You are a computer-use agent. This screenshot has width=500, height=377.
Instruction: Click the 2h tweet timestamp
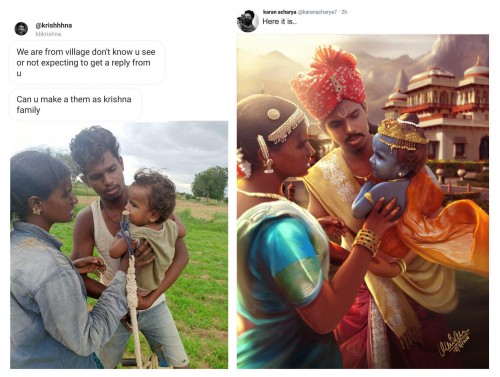point(344,12)
